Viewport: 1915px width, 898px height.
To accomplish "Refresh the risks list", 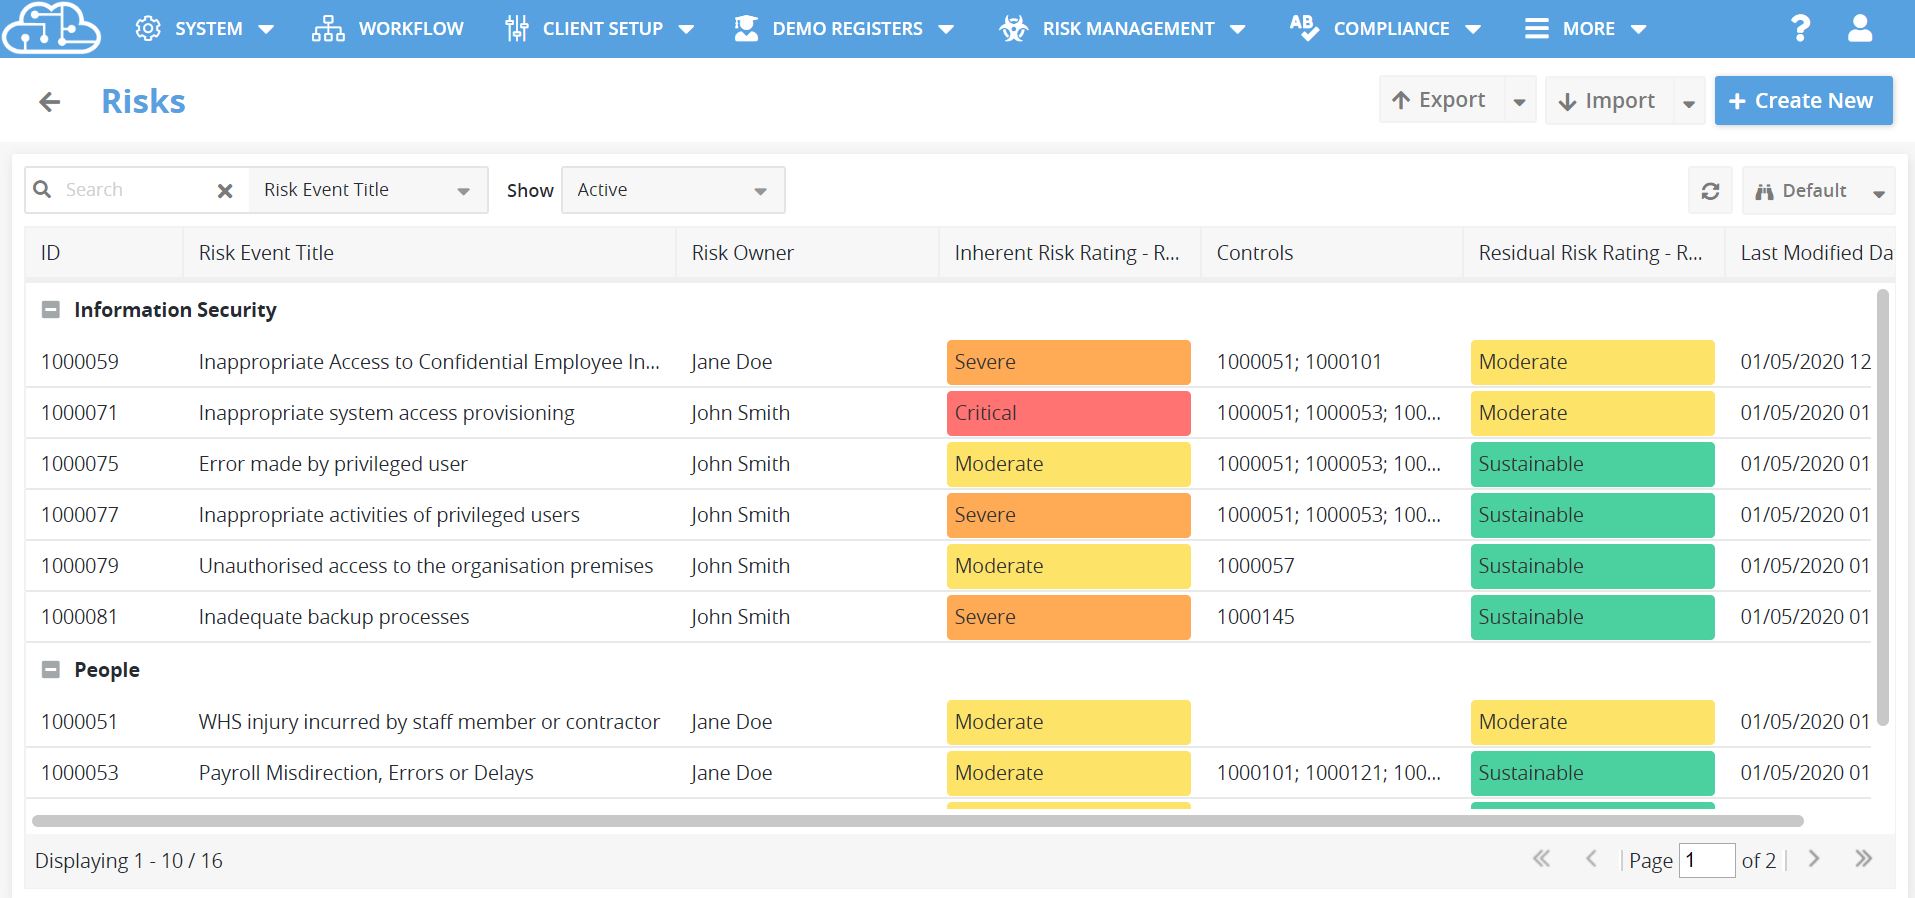I will (1710, 190).
